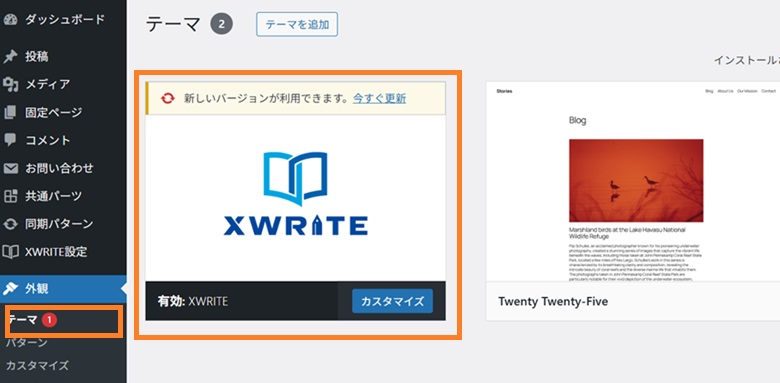Click the 今すぐ更新 update link
Screen dimensions: 780x383
tap(380, 98)
